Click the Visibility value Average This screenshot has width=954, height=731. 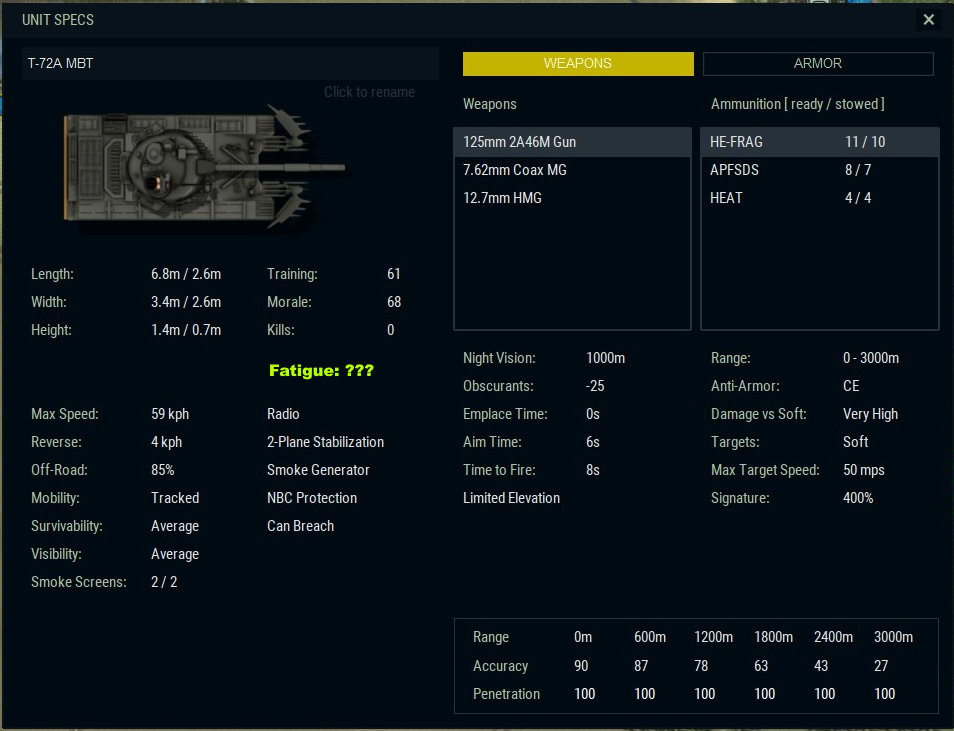(x=175, y=554)
